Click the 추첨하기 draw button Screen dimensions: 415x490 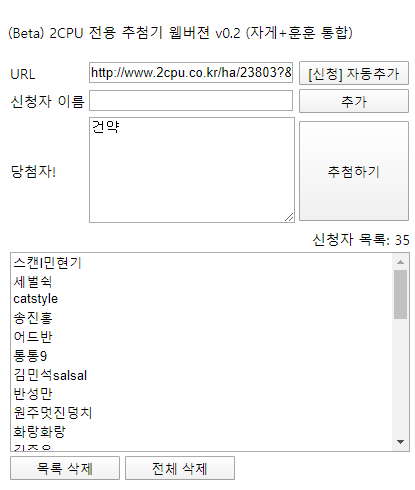point(354,171)
